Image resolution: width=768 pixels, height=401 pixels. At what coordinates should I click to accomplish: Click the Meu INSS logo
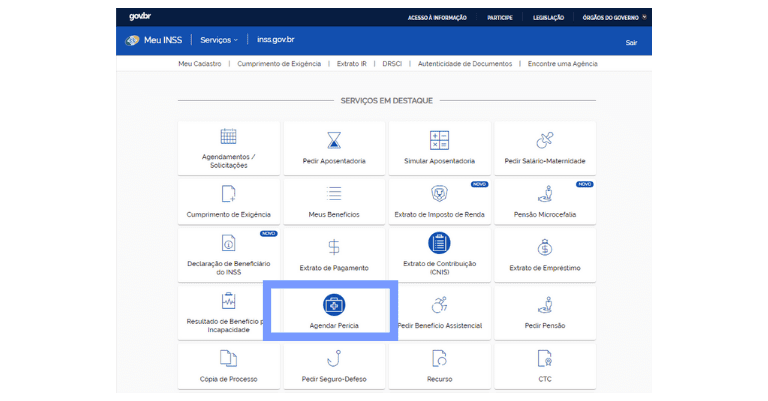pos(156,41)
